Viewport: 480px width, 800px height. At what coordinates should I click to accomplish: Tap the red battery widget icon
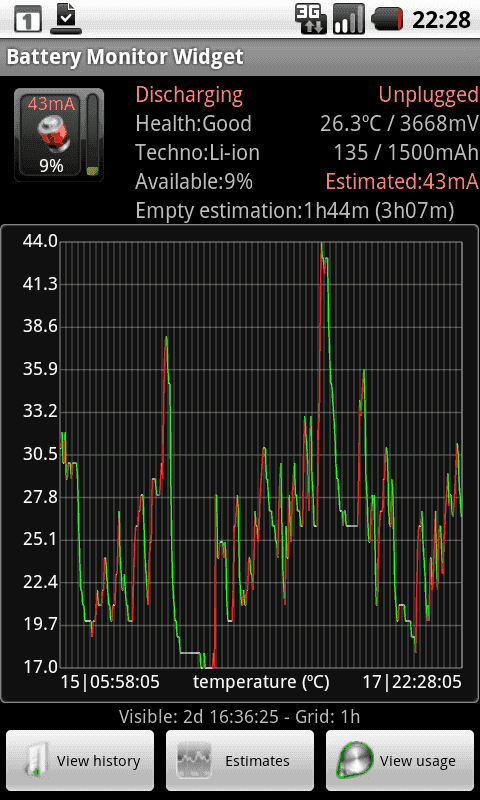click(x=51, y=135)
